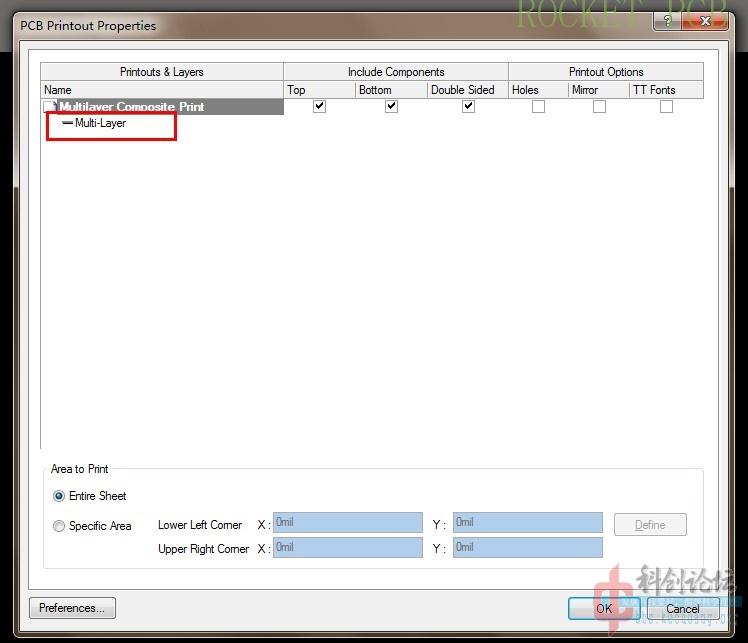This screenshot has width=748, height=643.
Task: Click the Printouts & Layers header
Action: 162,72
